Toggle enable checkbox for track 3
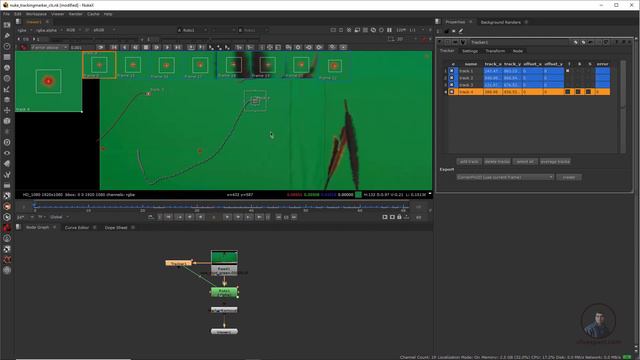This screenshot has width=640, height=360. click(451, 84)
